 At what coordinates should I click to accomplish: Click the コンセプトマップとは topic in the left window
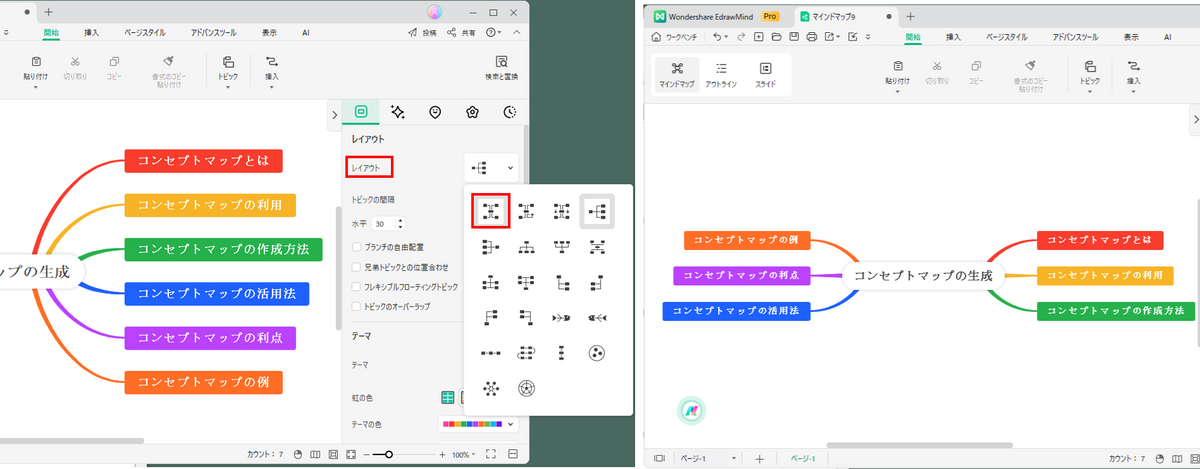tap(203, 160)
